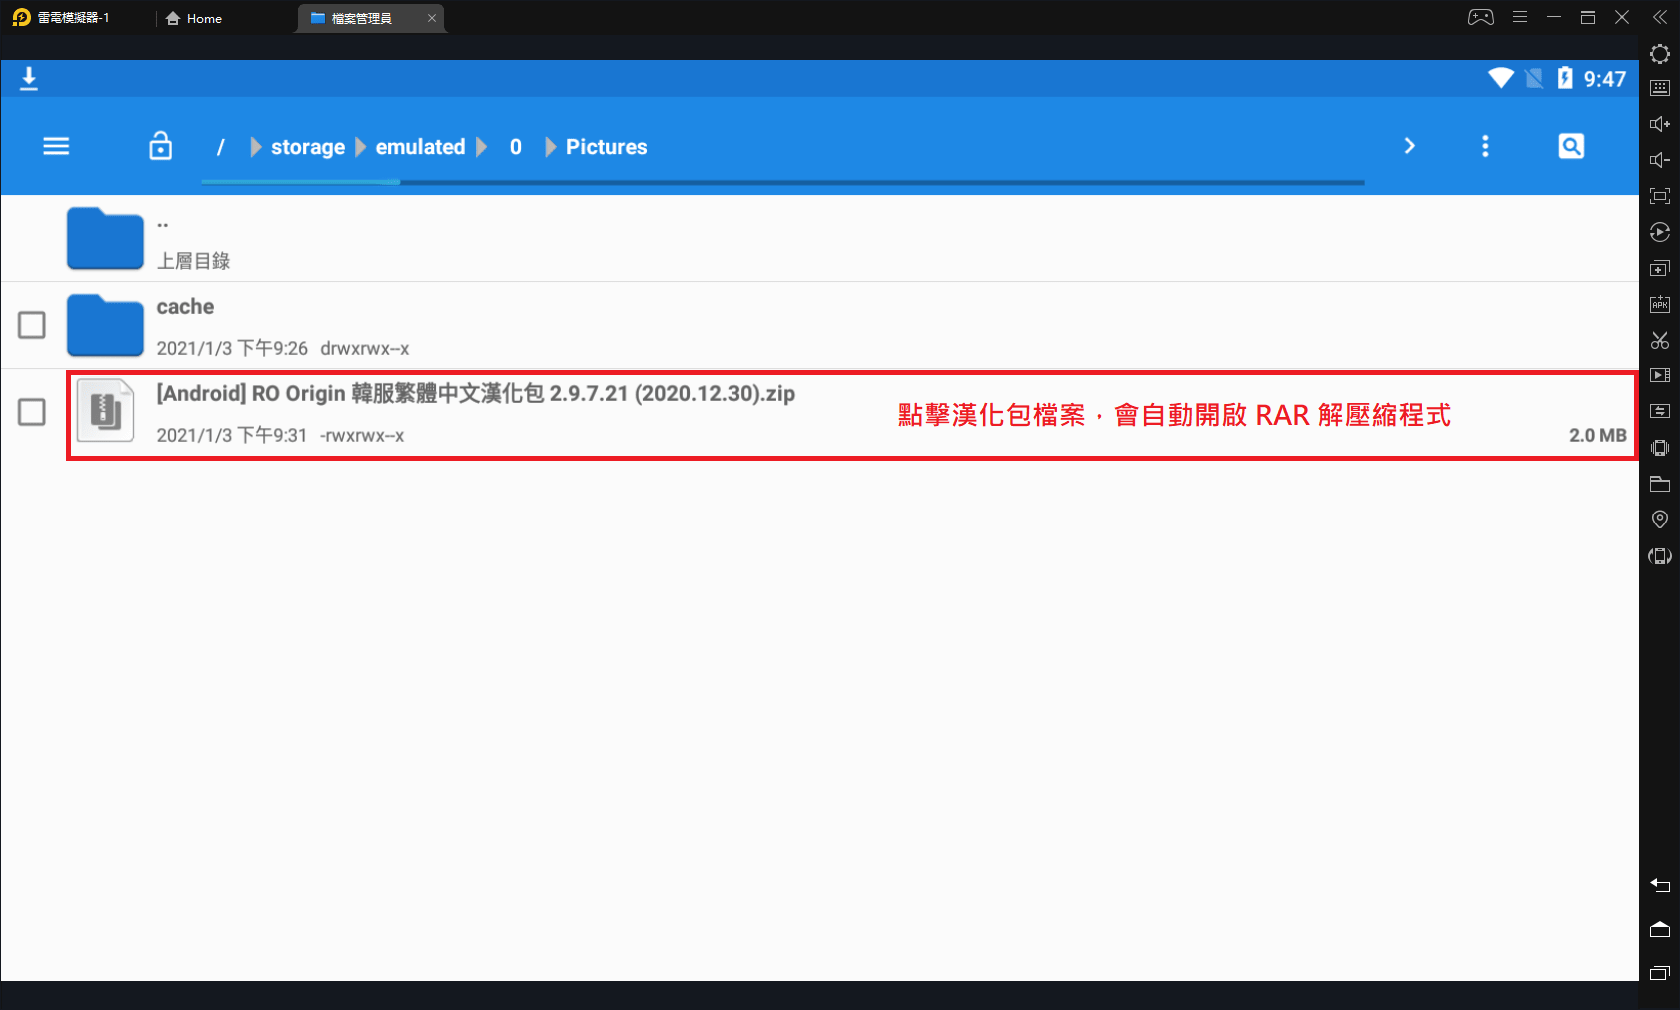
Task: Tick the checkbox for cache folder
Action: click(x=32, y=325)
